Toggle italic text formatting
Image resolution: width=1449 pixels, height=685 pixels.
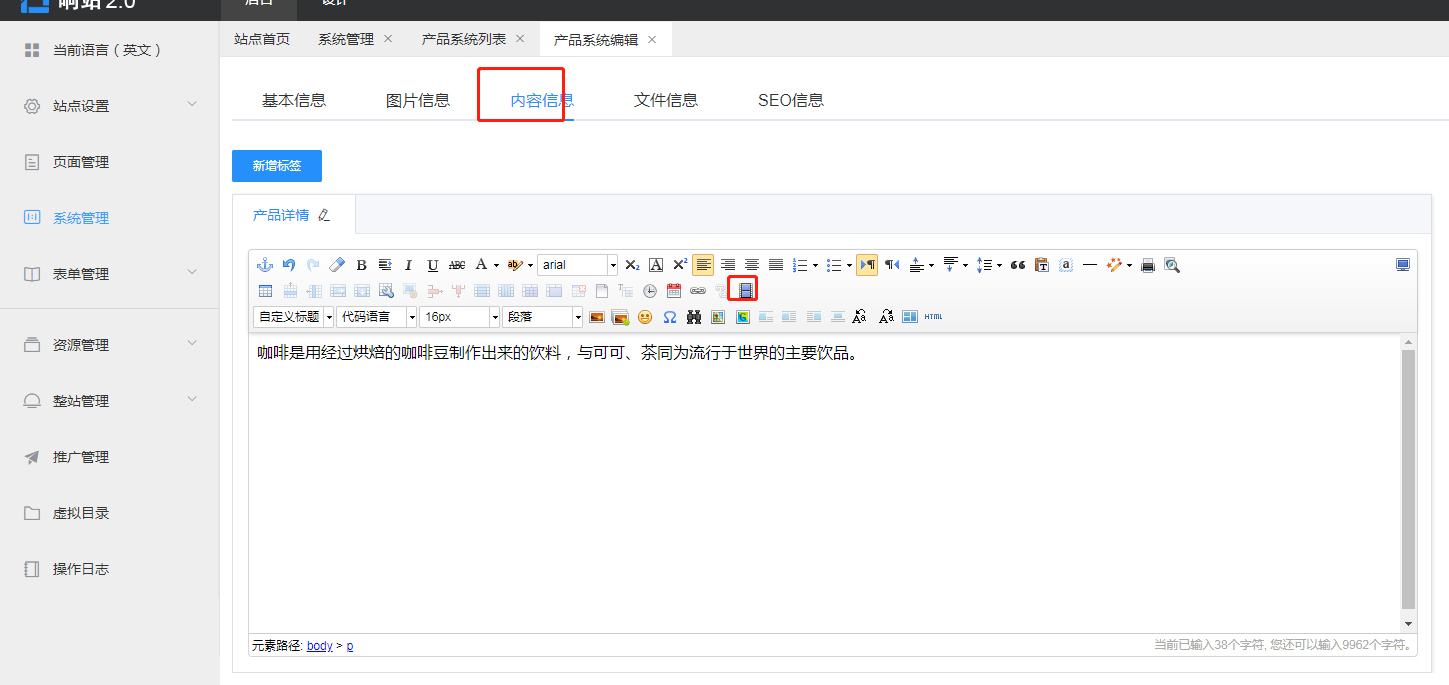point(408,265)
